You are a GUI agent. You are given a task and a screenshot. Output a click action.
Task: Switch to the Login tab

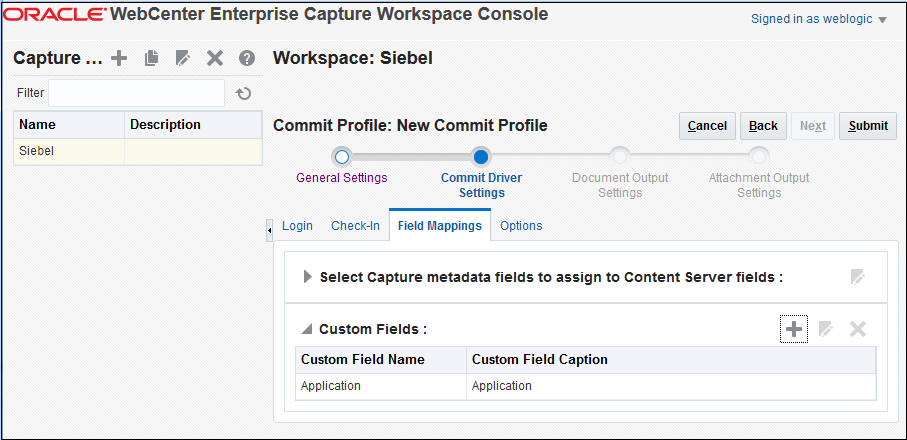pyautogui.click(x=297, y=226)
